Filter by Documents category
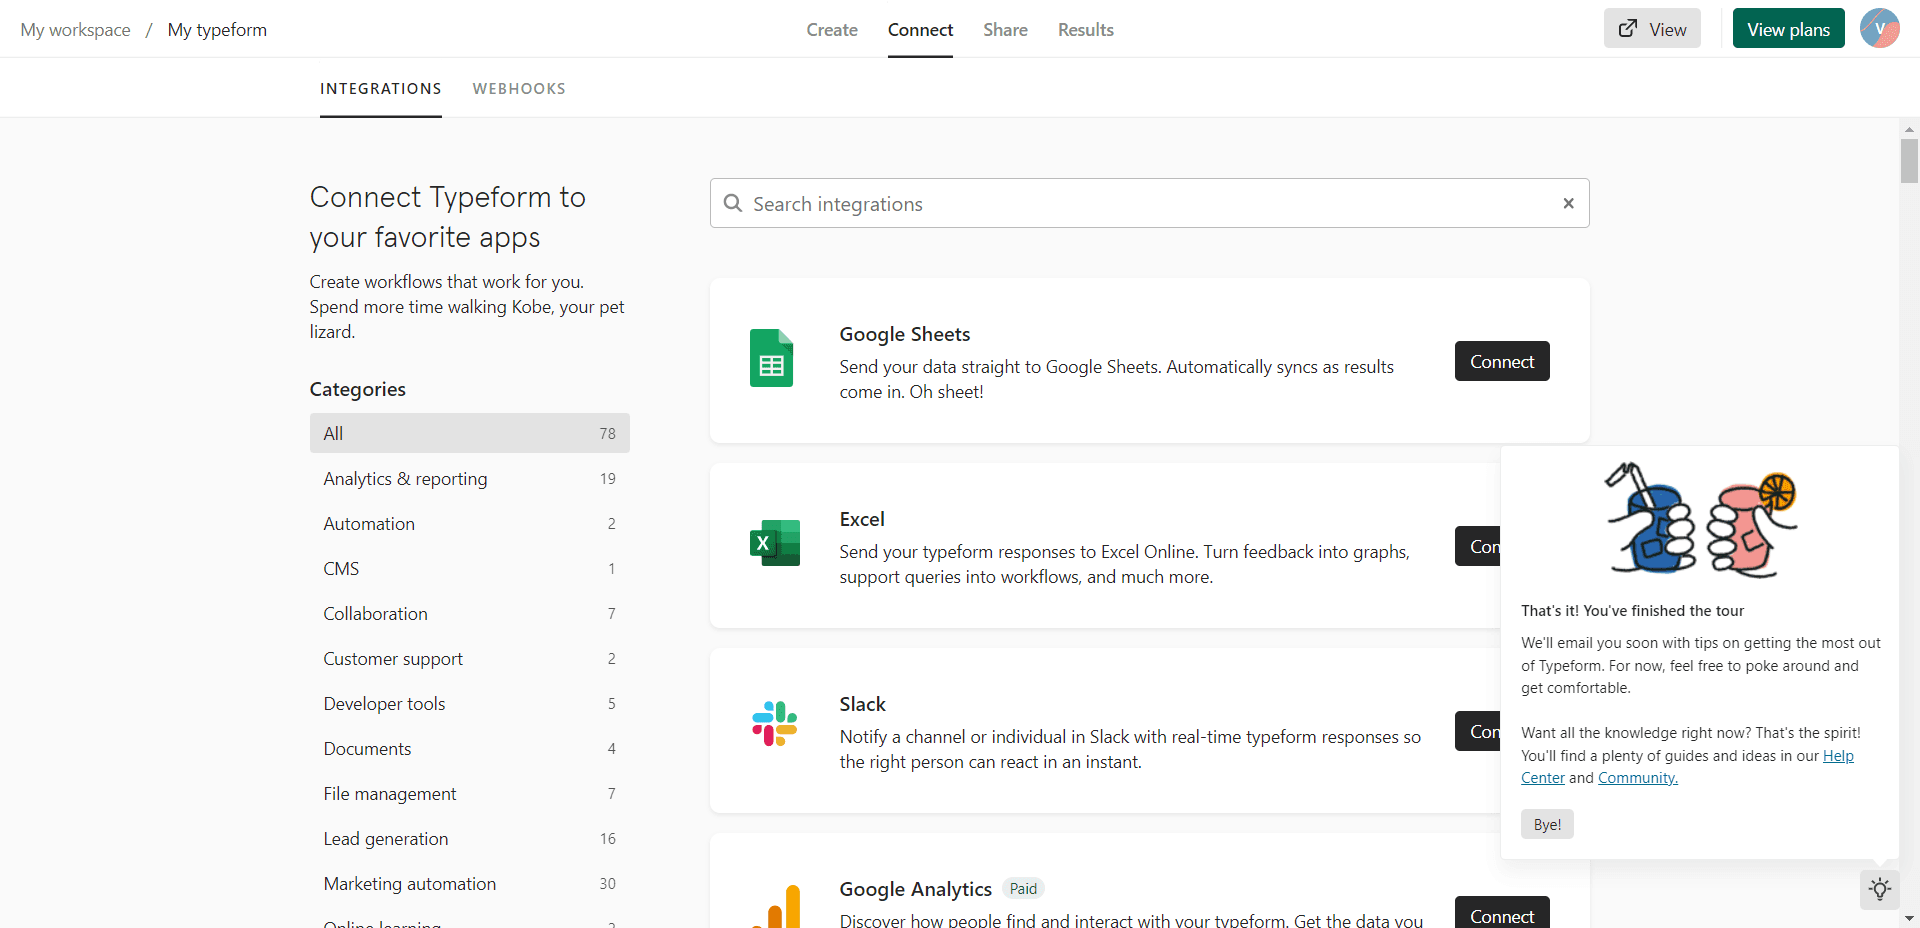This screenshot has height=928, width=1920. pos(470,748)
